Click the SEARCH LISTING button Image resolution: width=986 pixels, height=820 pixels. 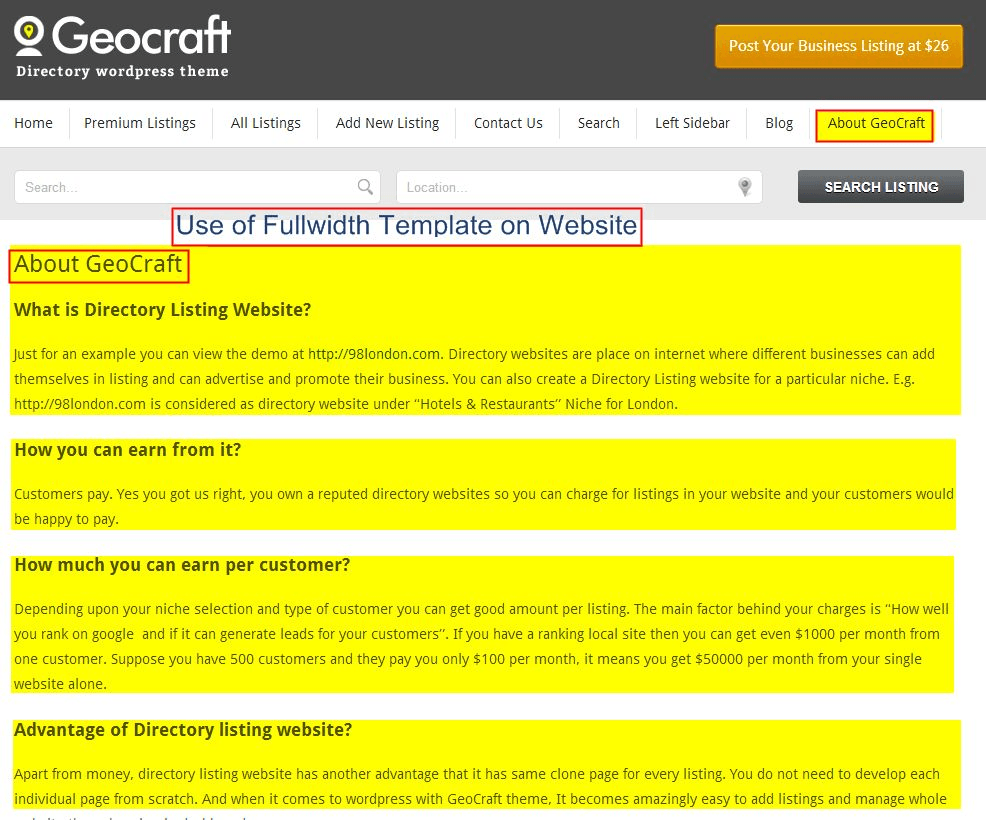click(x=880, y=187)
